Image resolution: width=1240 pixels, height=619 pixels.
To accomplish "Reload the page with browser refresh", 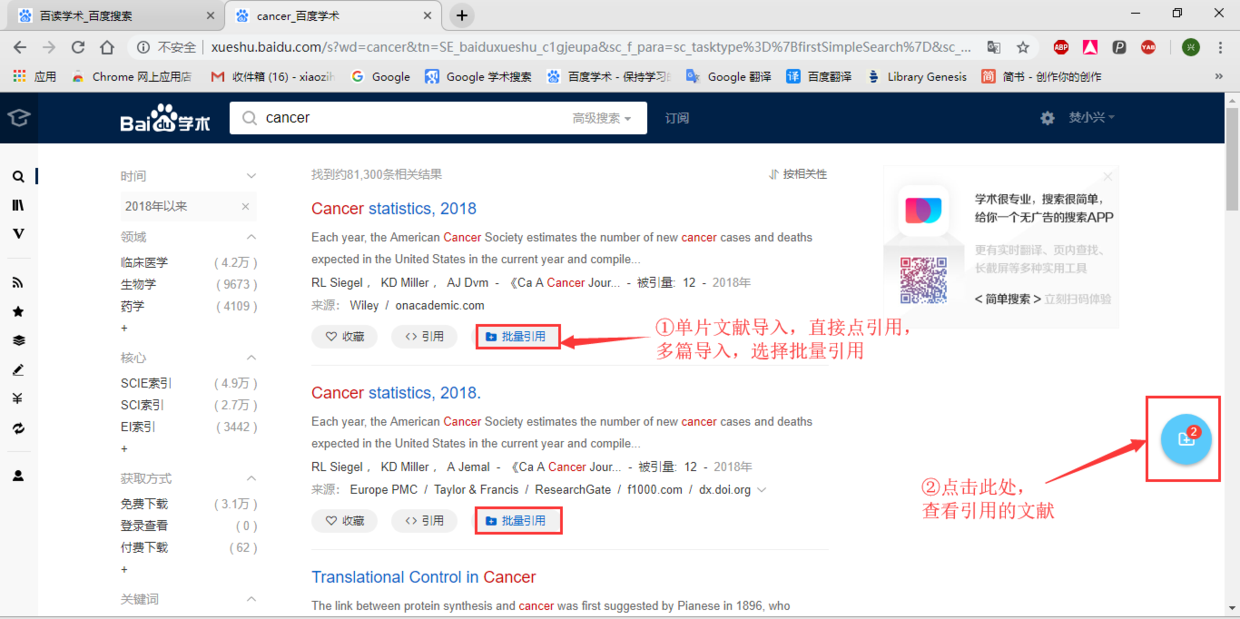I will point(78,47).
